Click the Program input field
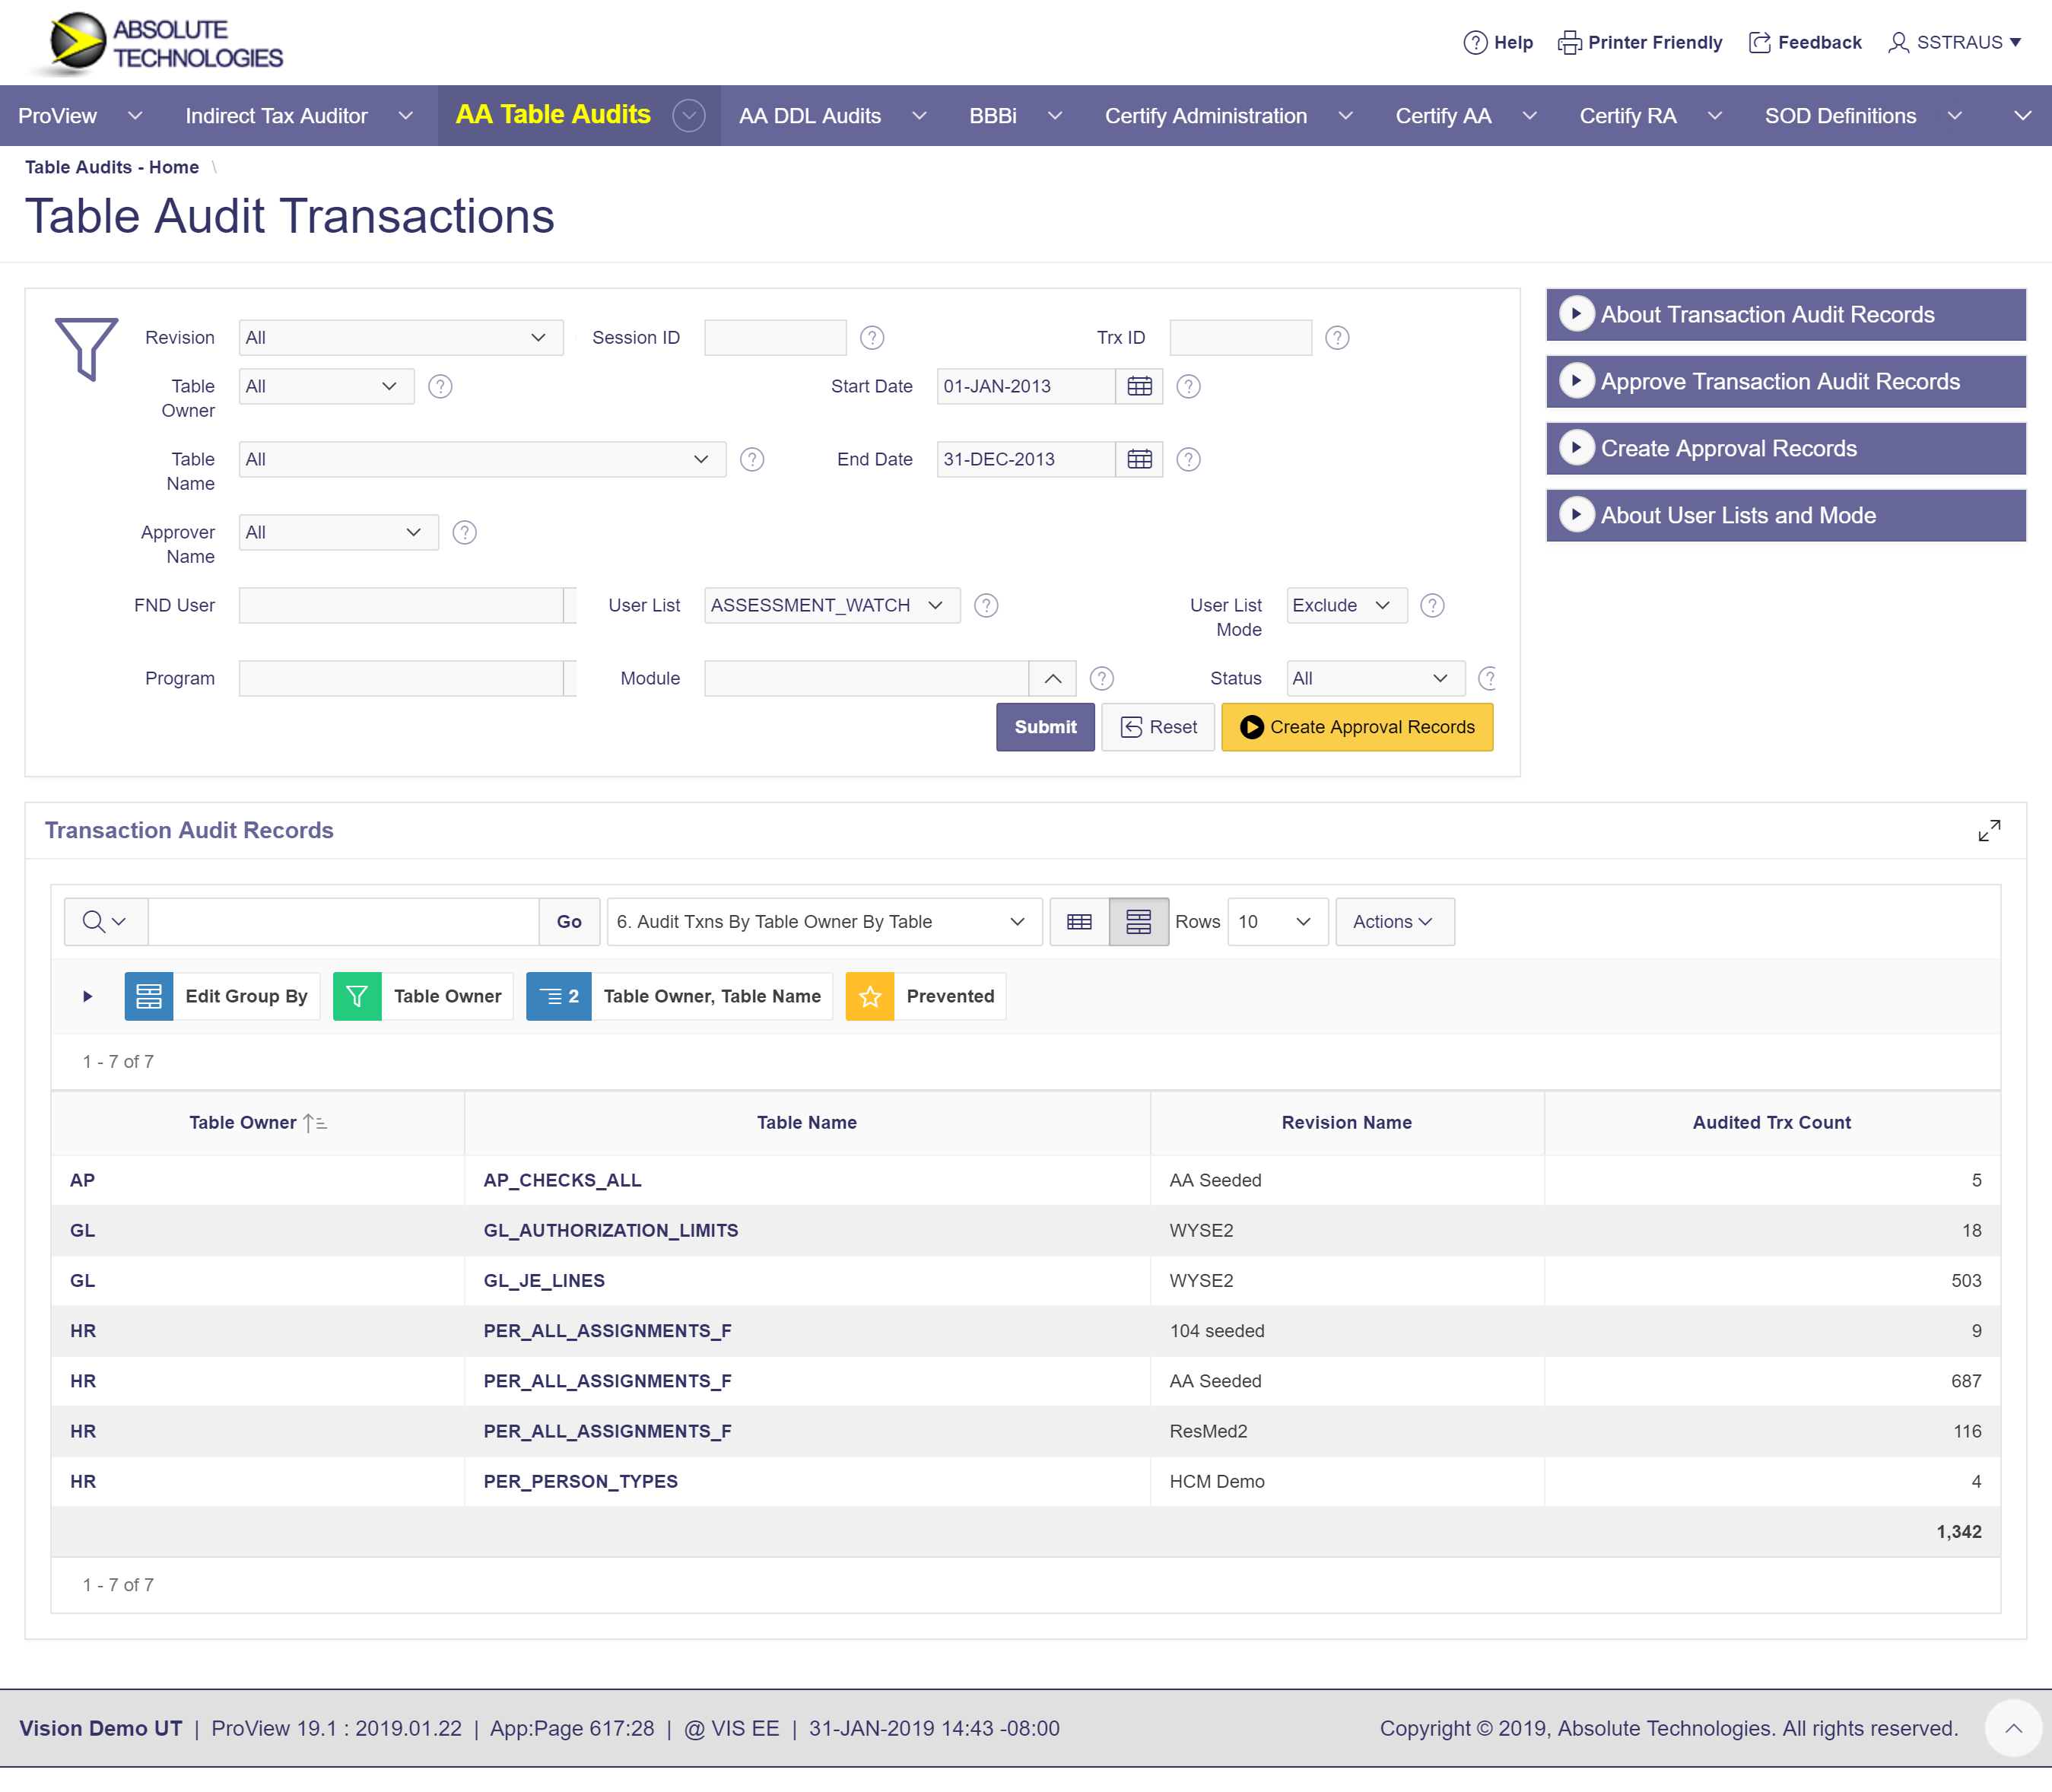2052x1792 pixels. coord(400,678)
